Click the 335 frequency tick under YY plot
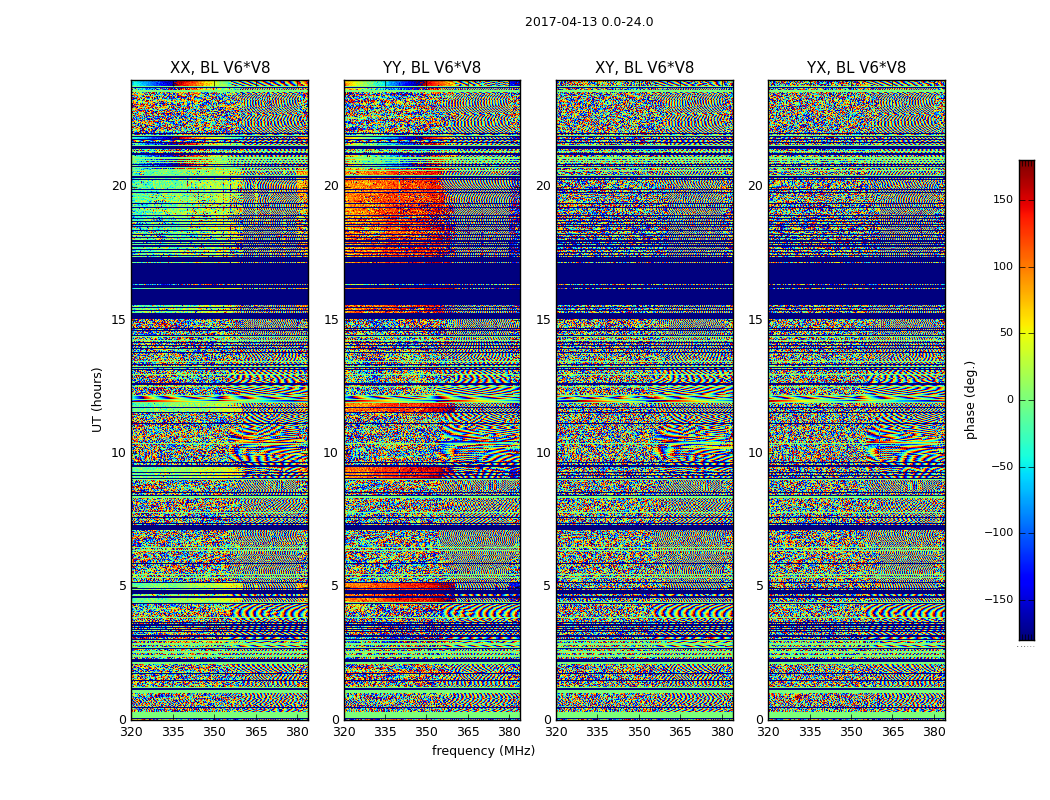This screenshot has width=1050, height=800. point(385,732)
